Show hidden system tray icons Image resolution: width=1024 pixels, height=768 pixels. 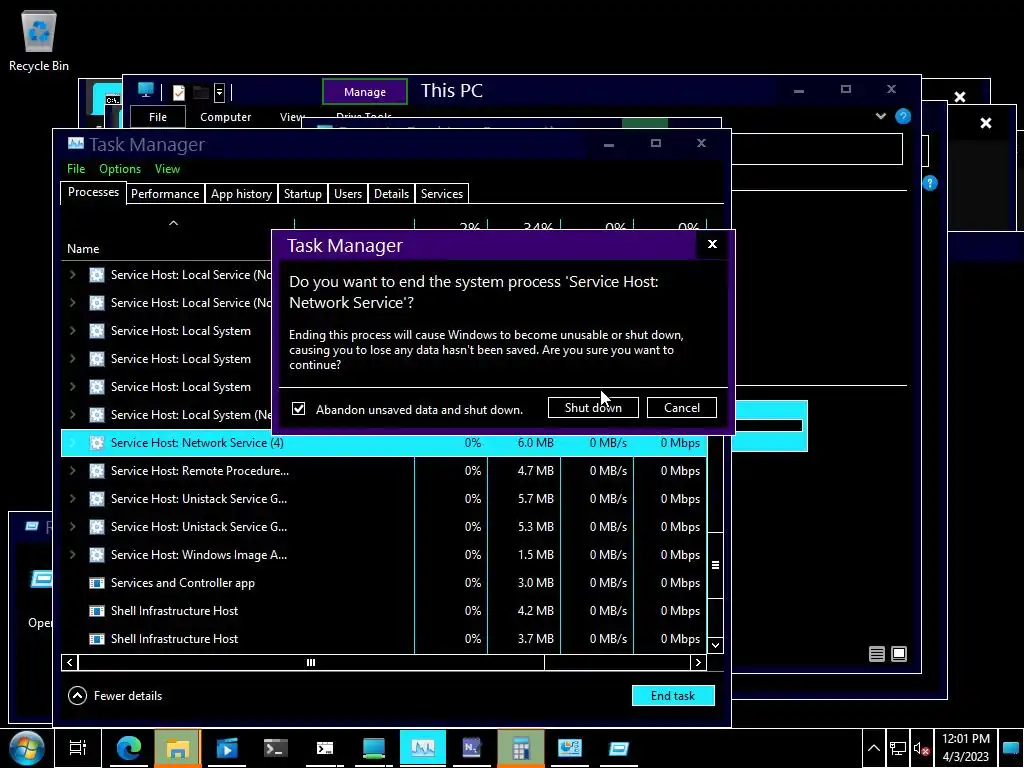[x=873, y=749]
